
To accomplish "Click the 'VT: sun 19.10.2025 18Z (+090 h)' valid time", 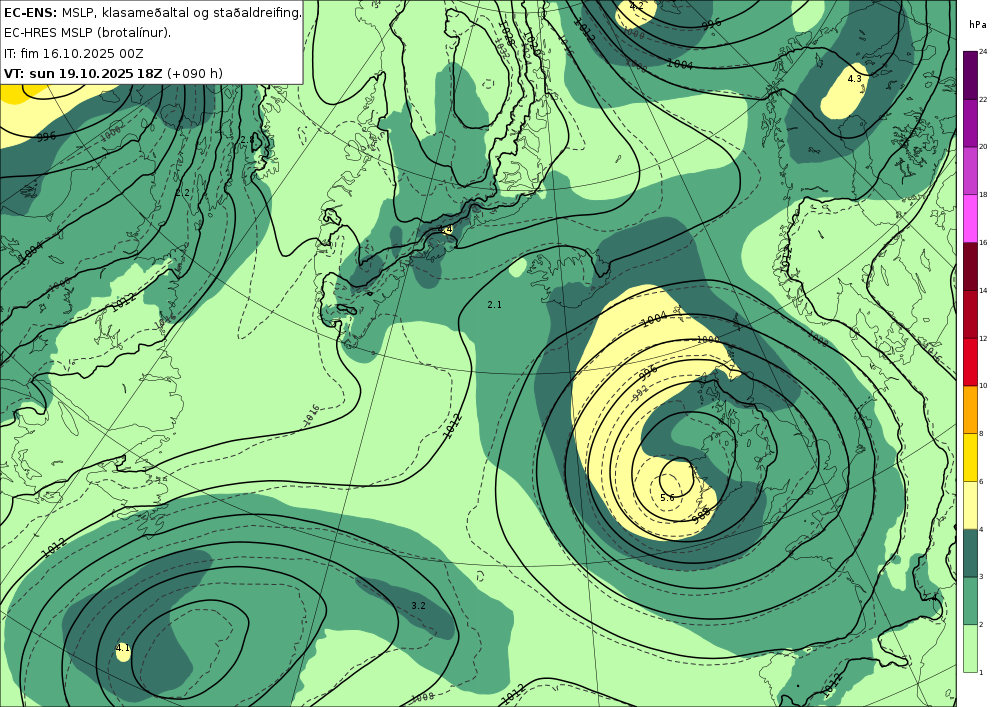I will pos(113,73).
